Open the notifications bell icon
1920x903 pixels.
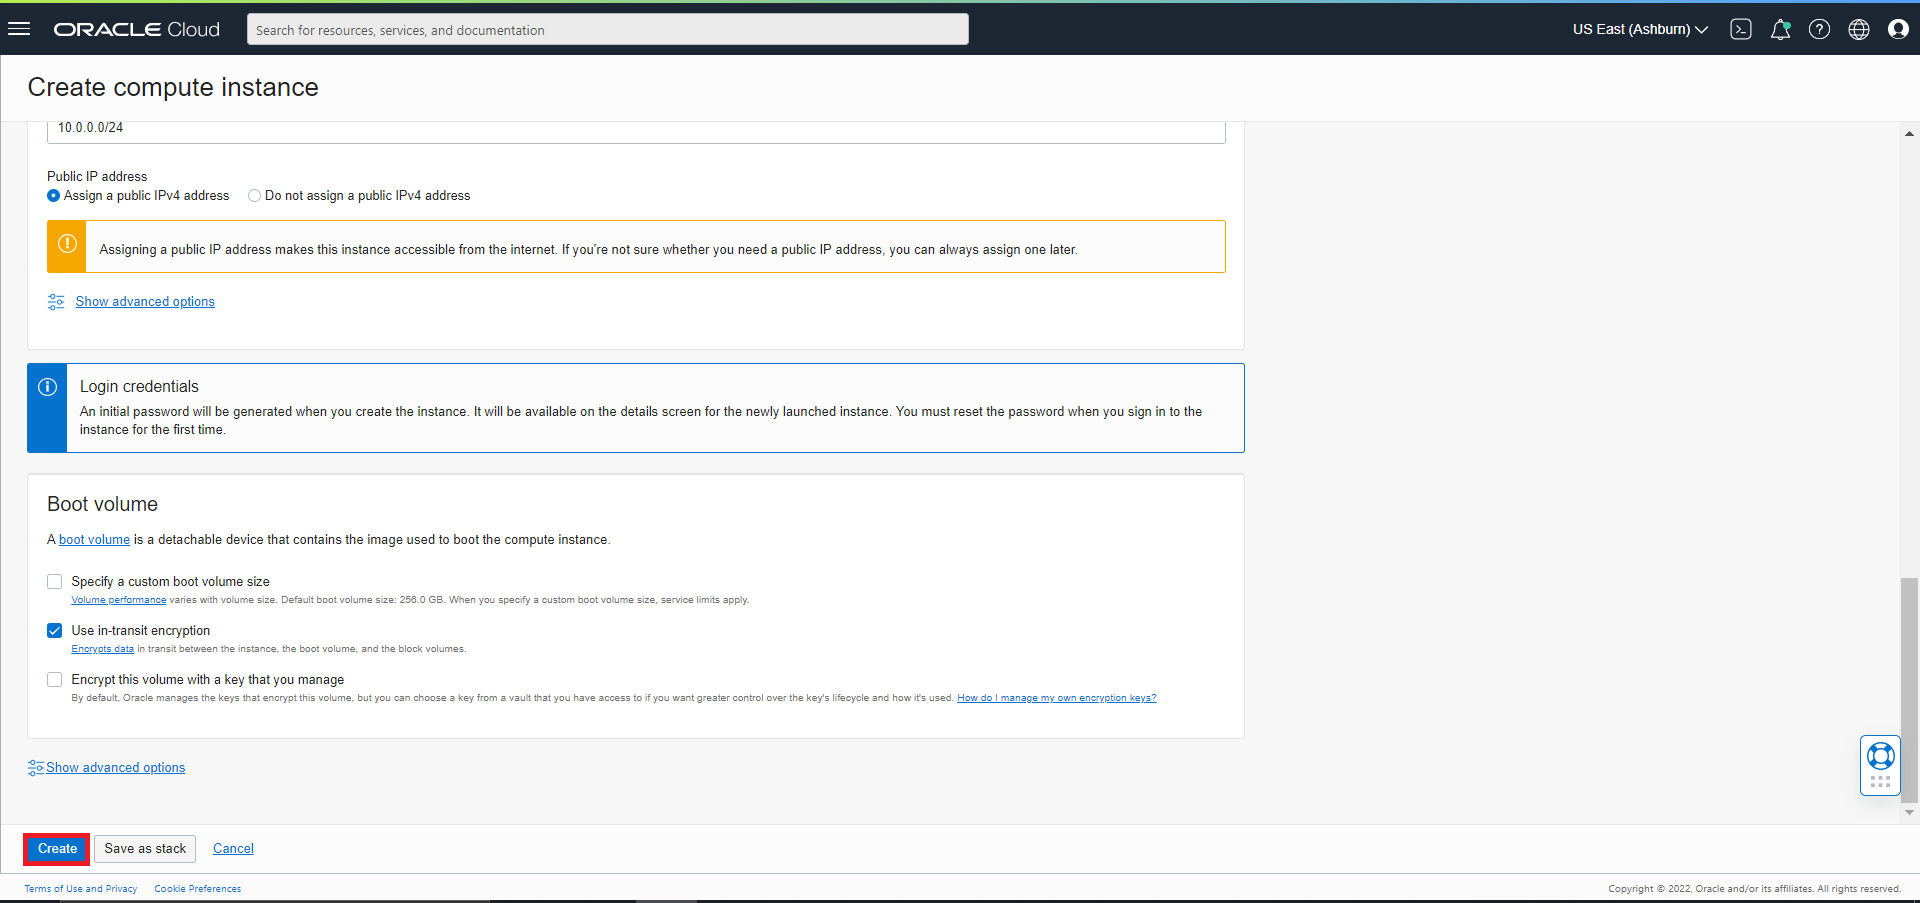pos(1780,29)
